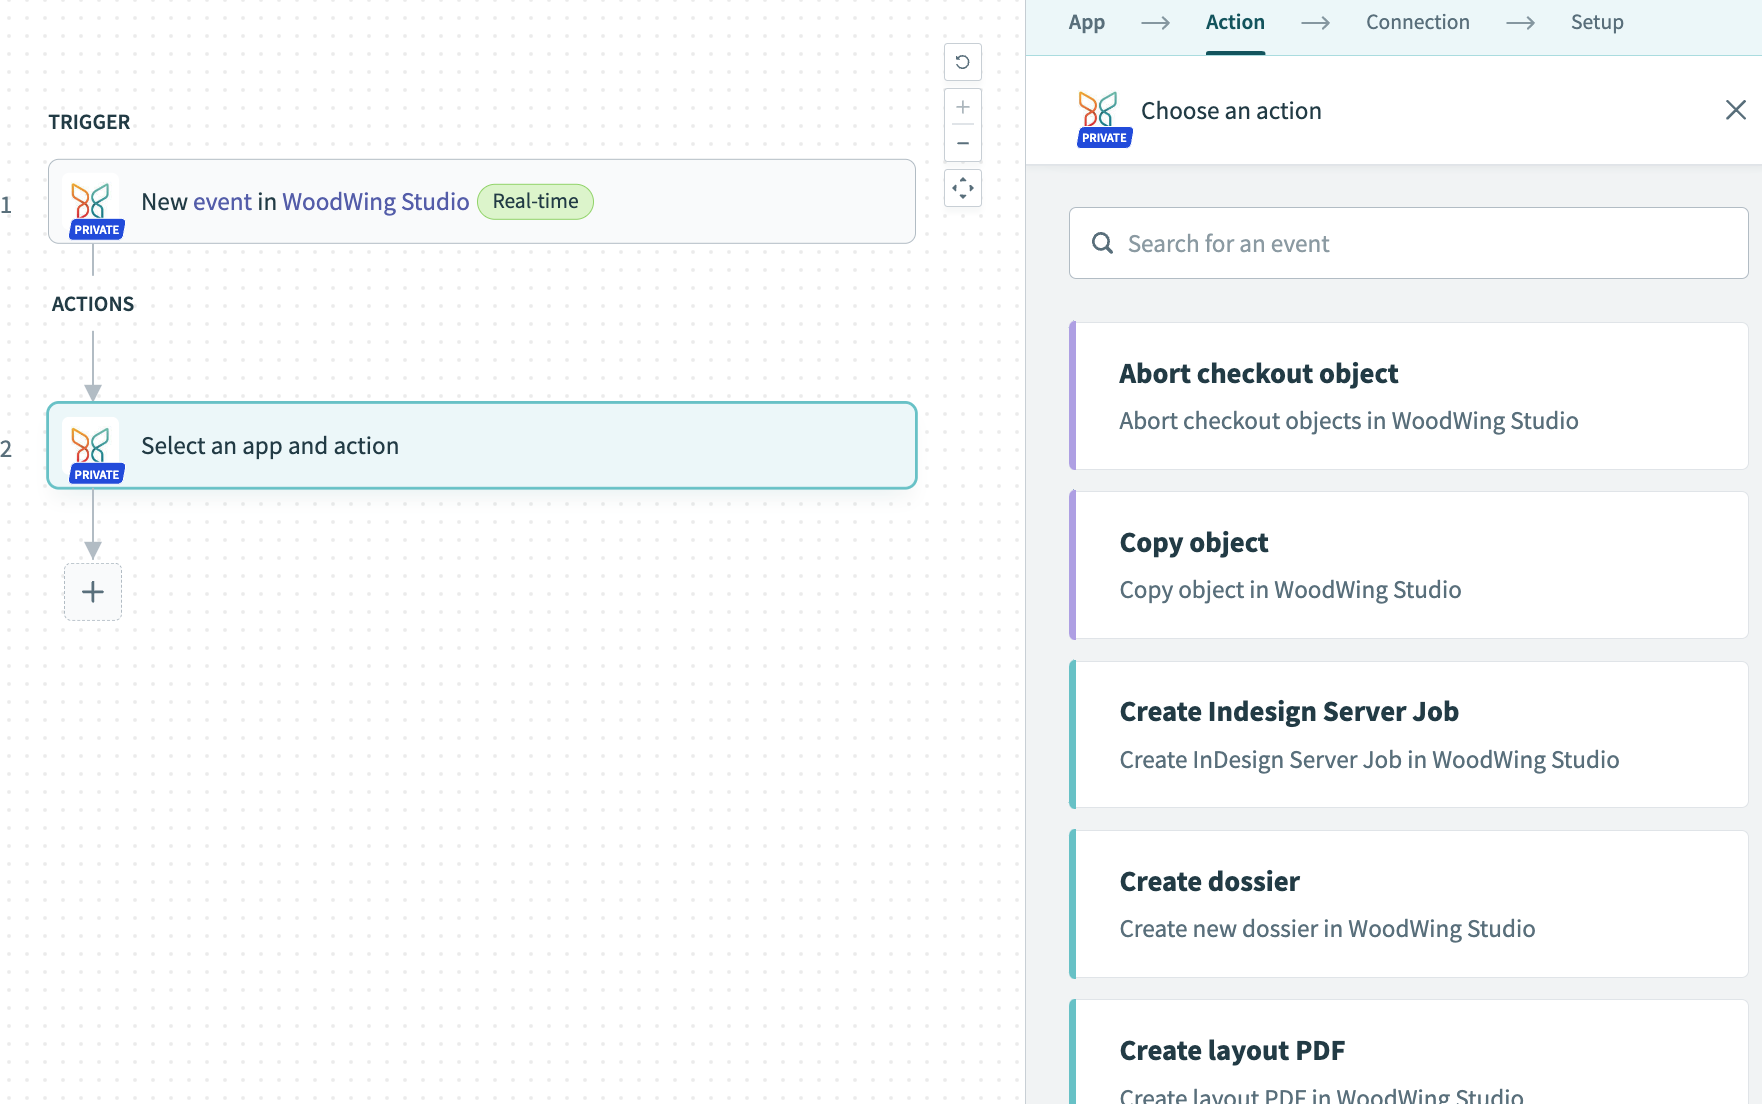Click 'Create InDesign Server Job in WoodWing Studio' text
Screen dimensions: 1762x1104
pyautogui.click(x=1369, y=760)
